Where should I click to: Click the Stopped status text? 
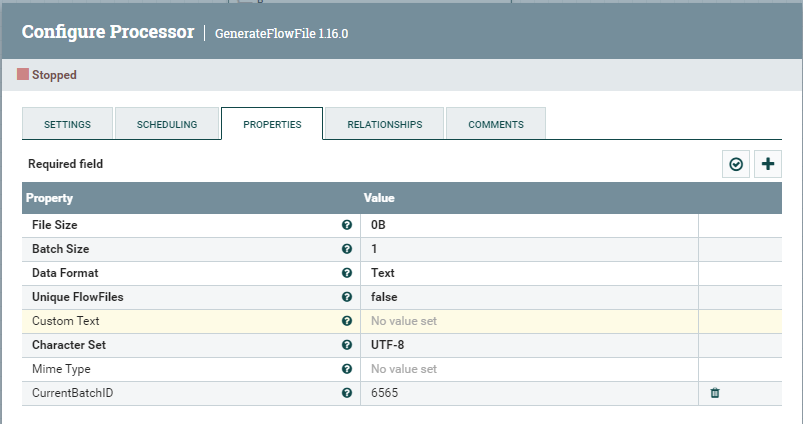[54, 75]
